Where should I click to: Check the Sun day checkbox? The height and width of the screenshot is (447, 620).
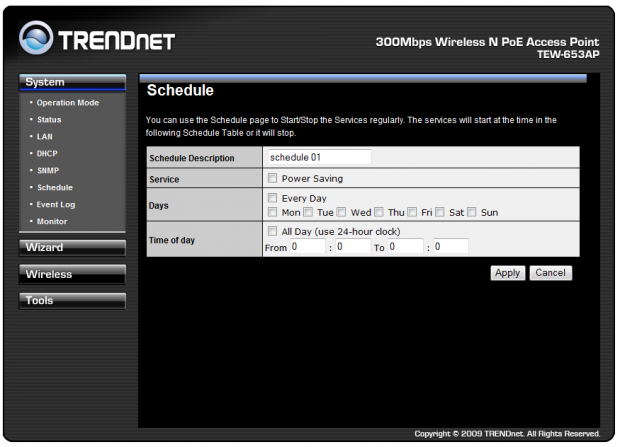pos(472,212)
